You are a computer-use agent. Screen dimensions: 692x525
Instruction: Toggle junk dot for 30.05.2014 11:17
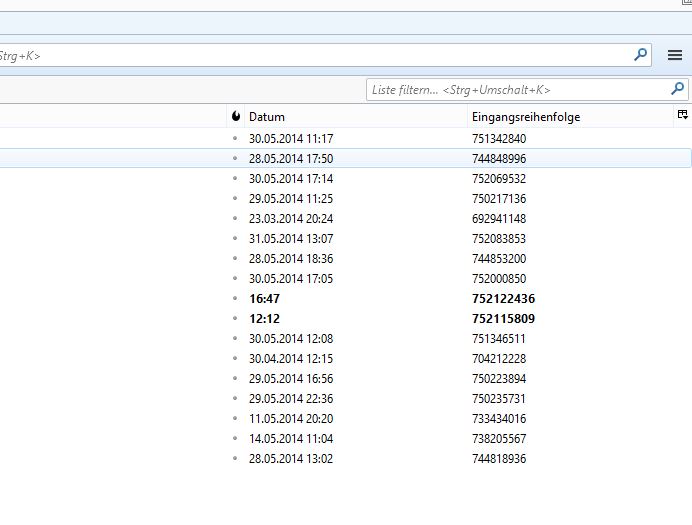pyautogui.click(x=235, y=139)
